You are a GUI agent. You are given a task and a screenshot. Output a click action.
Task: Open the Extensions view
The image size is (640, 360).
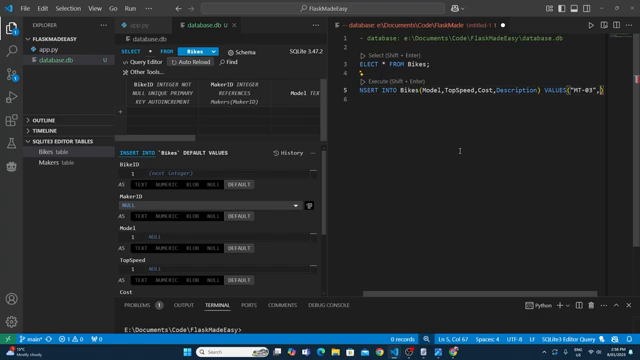click(x=11, y=120)
